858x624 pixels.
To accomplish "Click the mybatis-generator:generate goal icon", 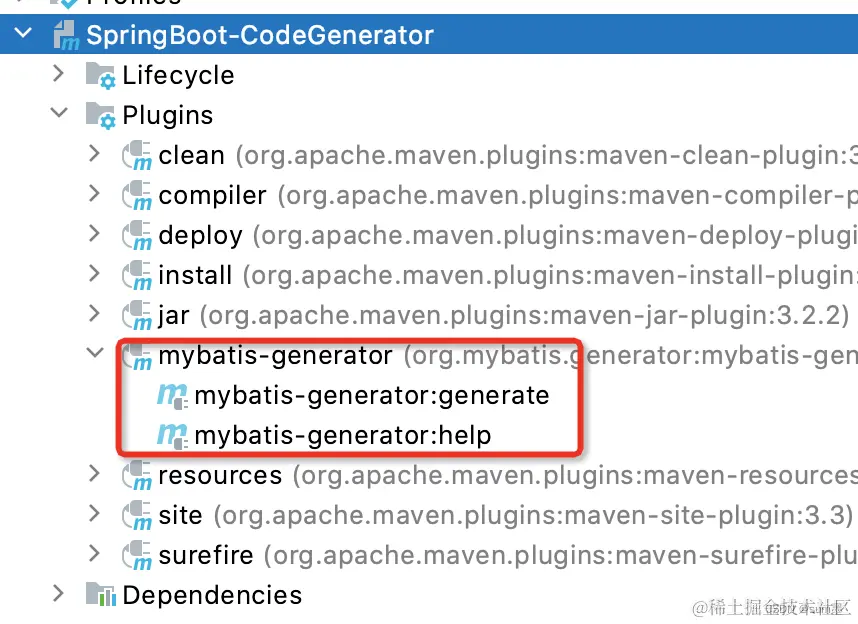I will 172,395.
